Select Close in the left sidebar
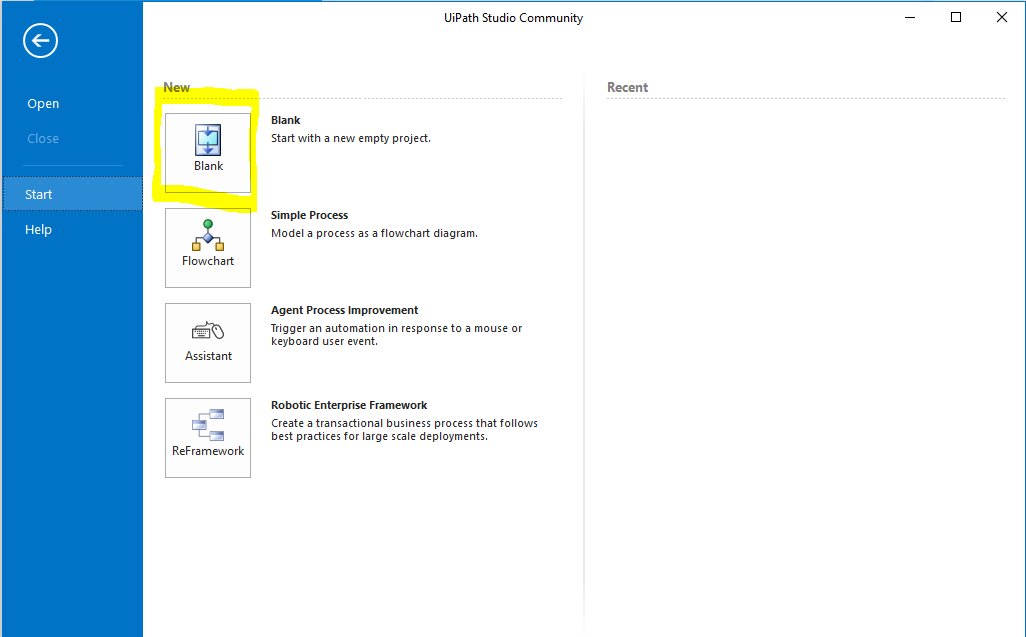Image resolution: width=1026 pixels, height=637 pixels. [43, 139]
